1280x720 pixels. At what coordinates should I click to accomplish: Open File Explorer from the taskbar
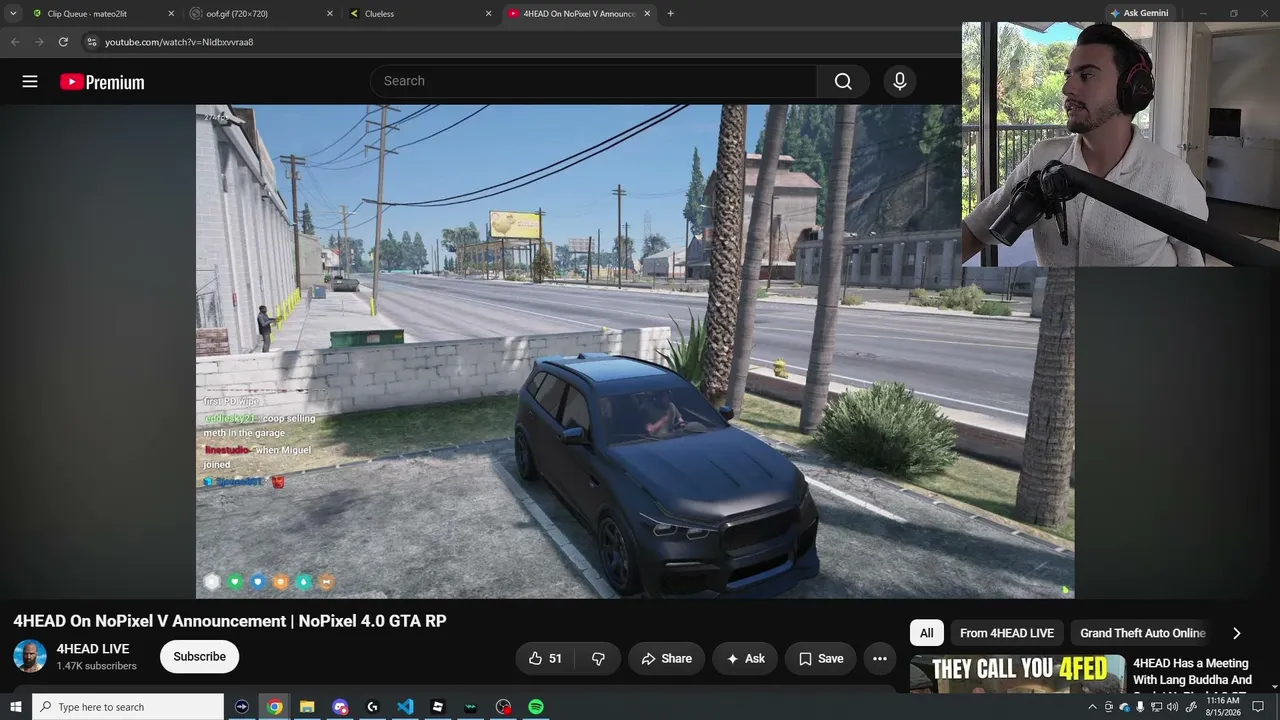pos(307,707)
